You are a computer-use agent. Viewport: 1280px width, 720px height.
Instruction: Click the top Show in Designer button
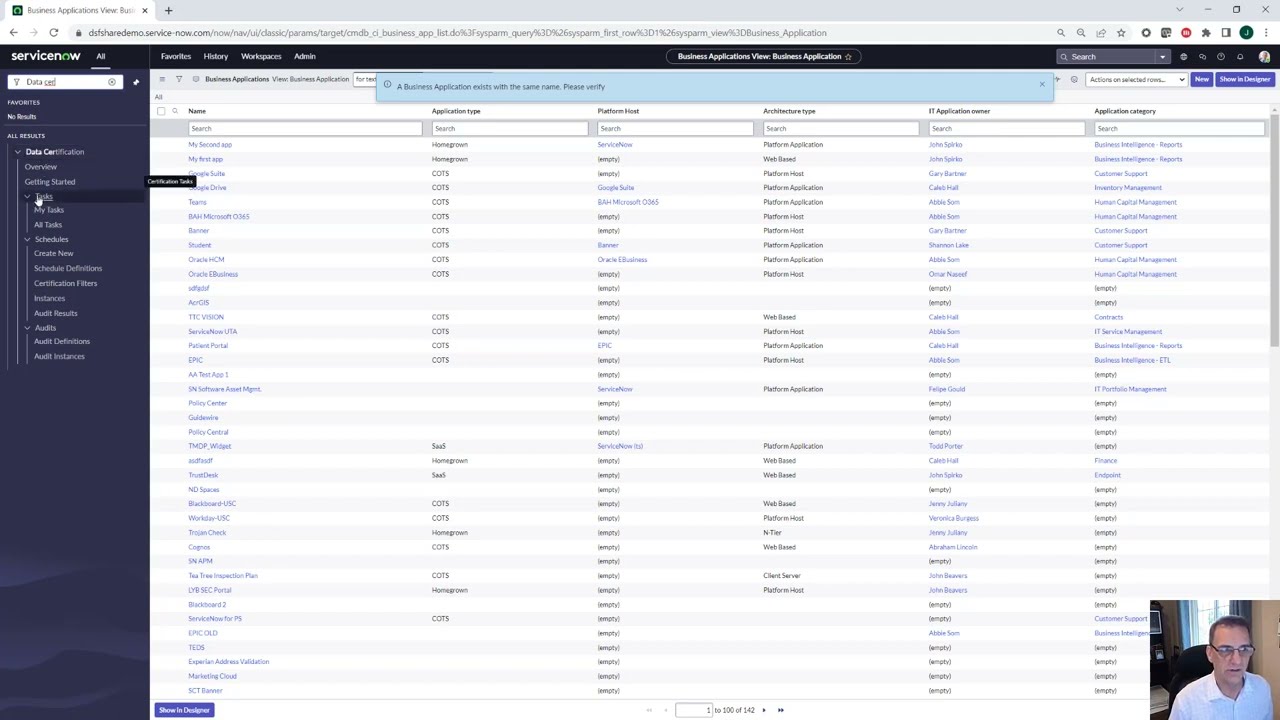[x=1245, y=79]
